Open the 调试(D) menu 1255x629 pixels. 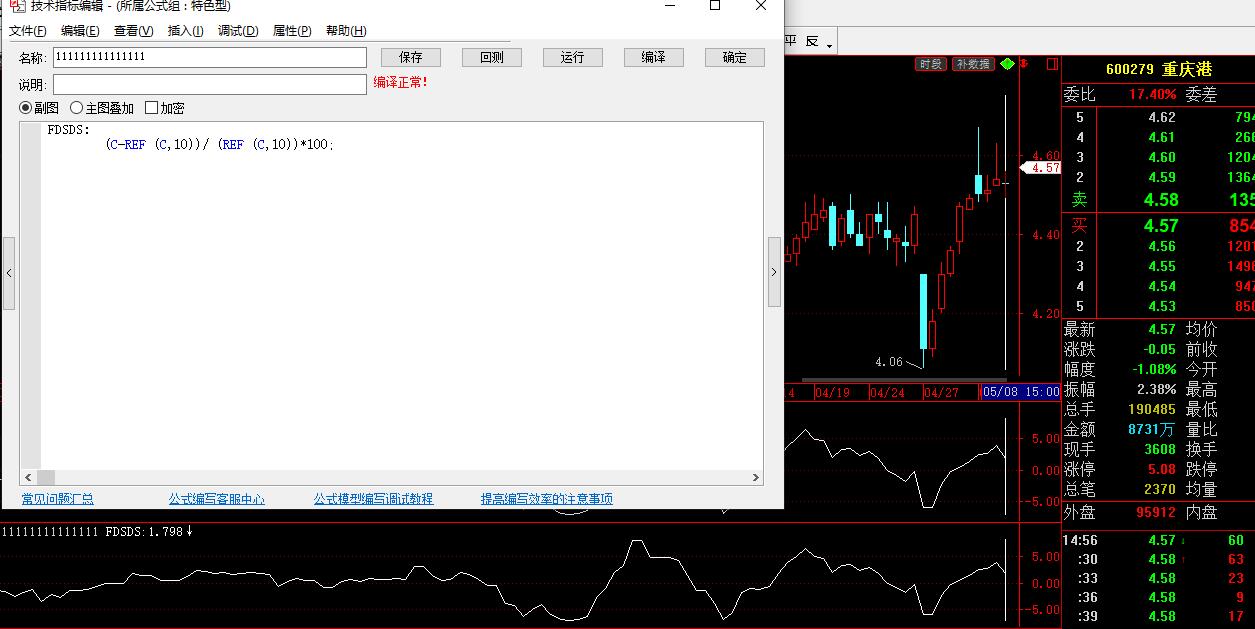point(238,31)
